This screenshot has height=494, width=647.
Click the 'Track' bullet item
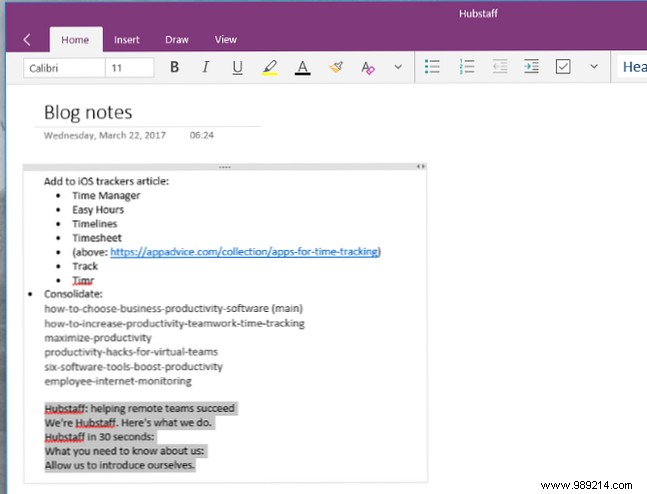(85, 266)
